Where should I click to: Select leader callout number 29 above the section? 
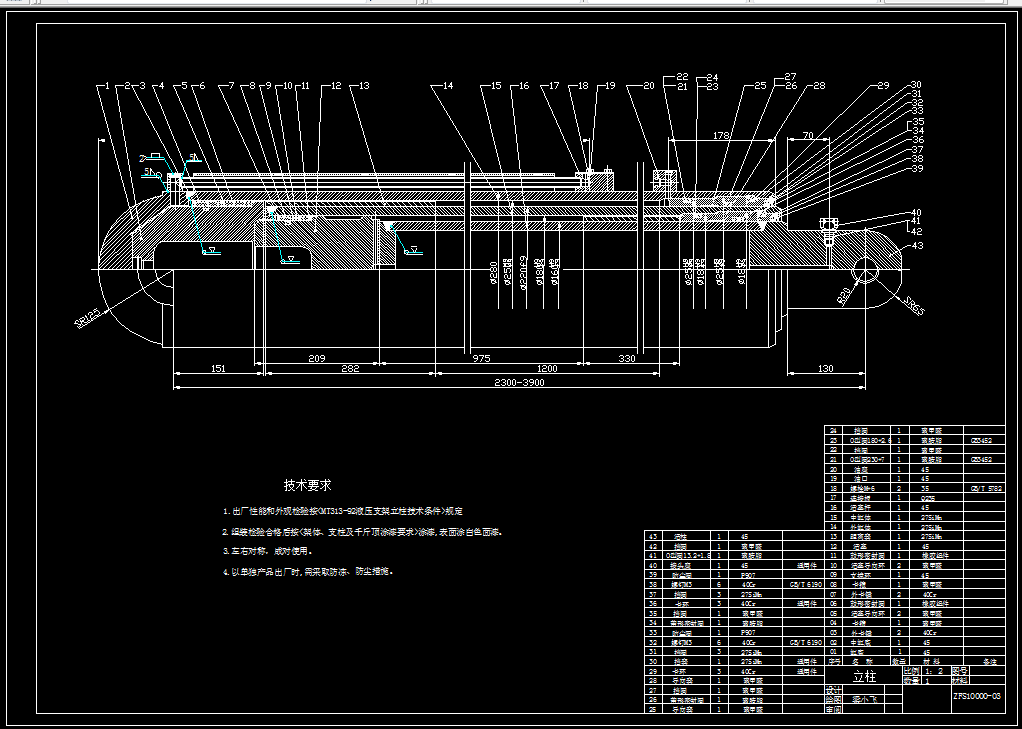(883, 85)
